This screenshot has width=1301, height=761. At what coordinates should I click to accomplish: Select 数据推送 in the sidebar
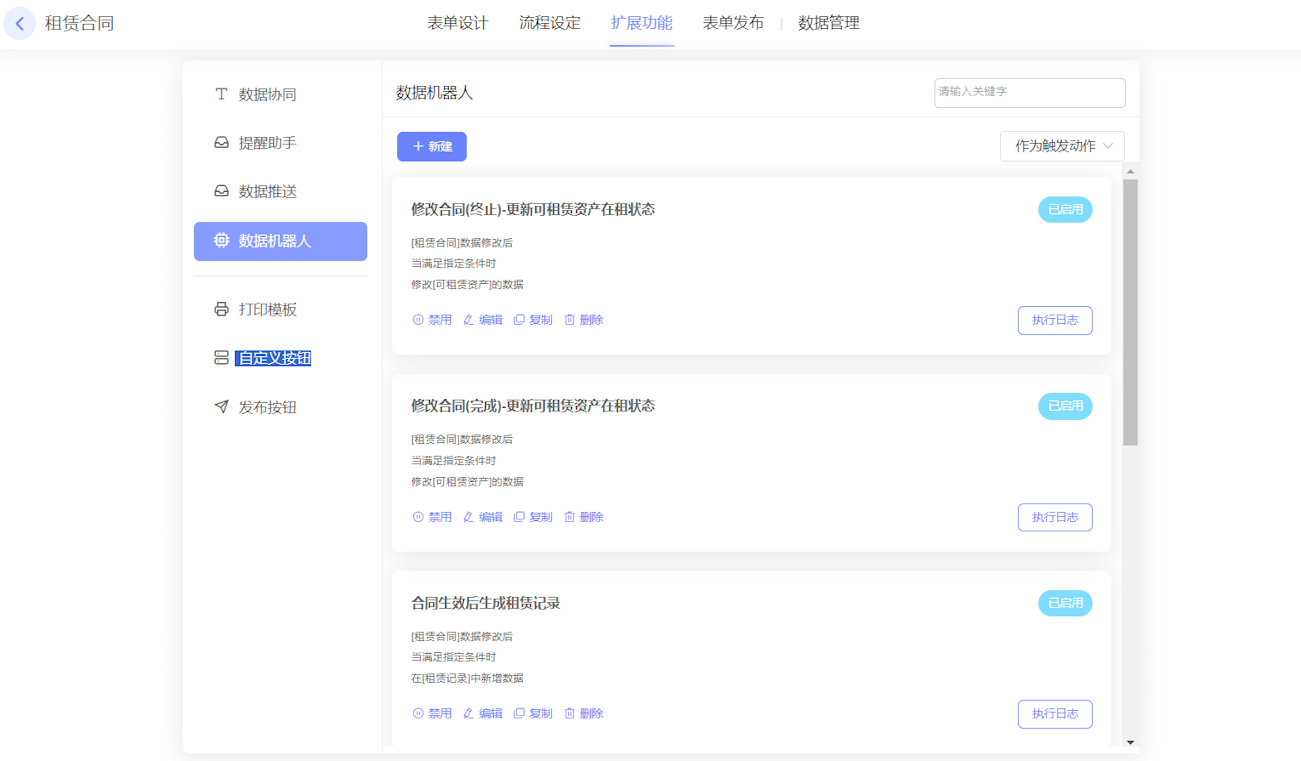tap(267, 191)
